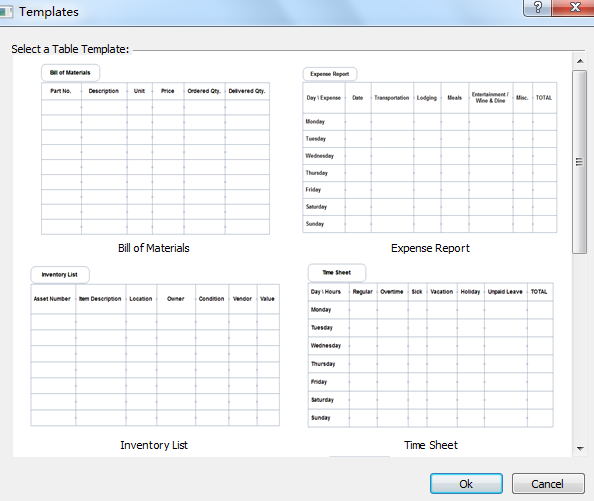Select the Bill of Materials template thumbnail
Screen dimensions: 594x501
coord(155,150)
